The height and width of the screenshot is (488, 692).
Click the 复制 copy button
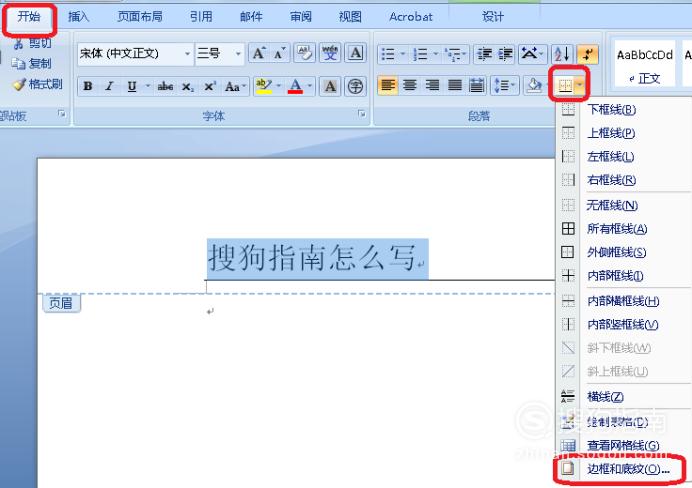(x=31, y=64)
